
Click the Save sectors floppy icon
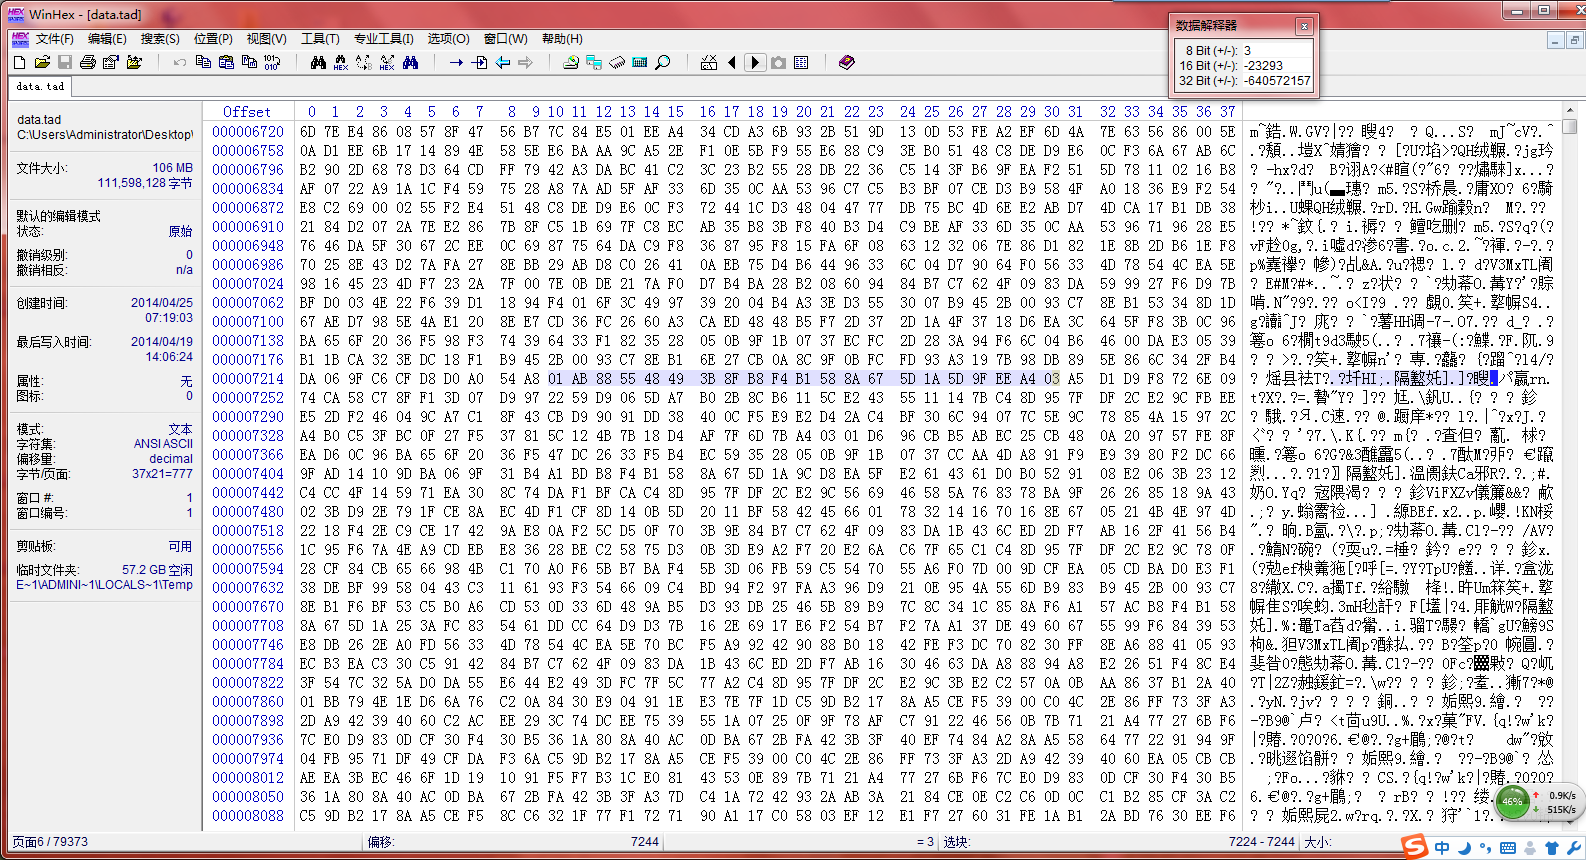pyautogui.click(x=65, y=62)
